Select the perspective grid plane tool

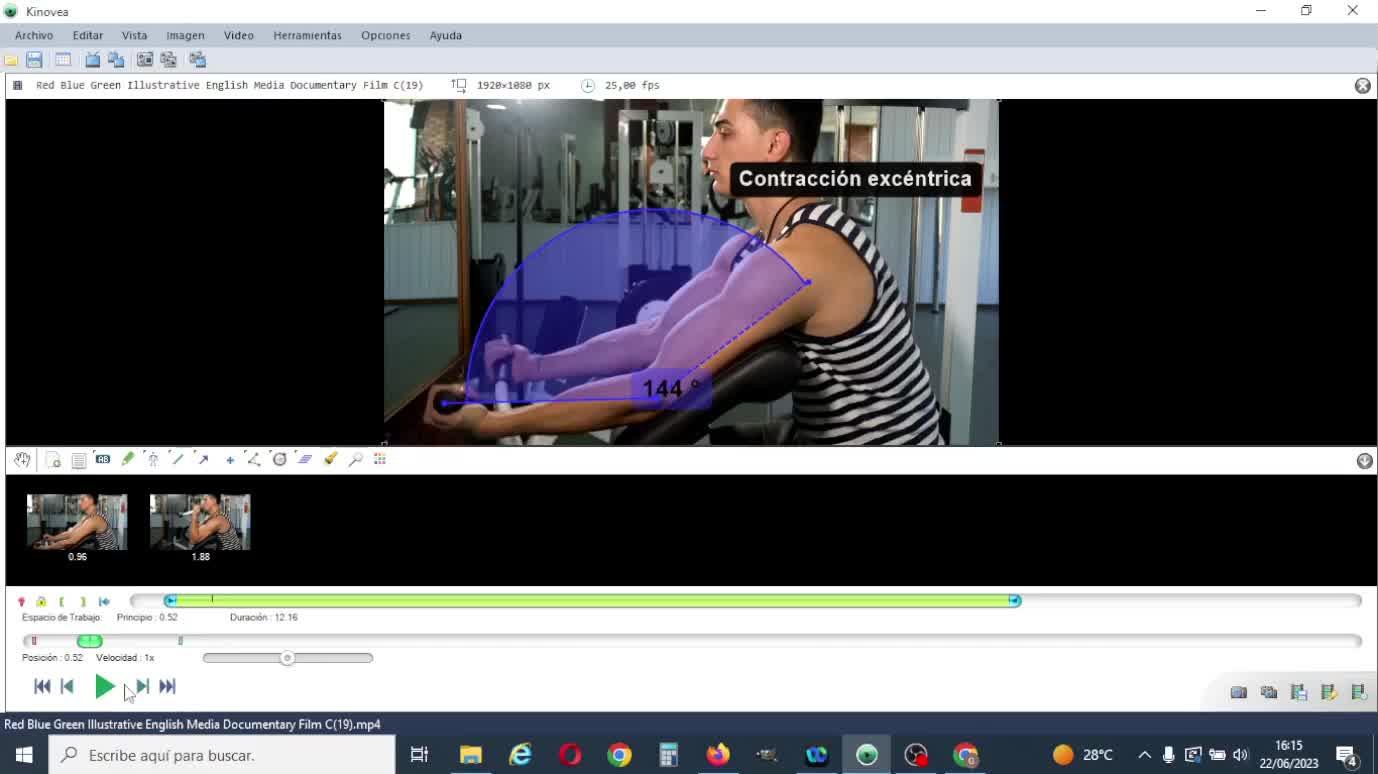(x=305, y=459)
